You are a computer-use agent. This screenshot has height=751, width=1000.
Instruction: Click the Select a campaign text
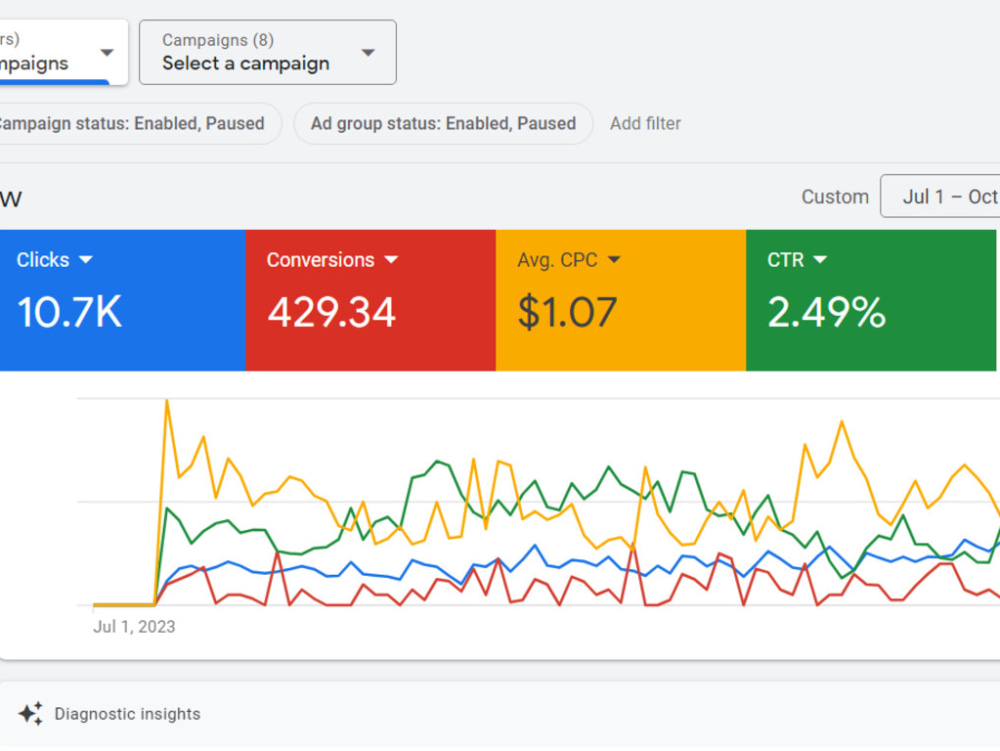click(x=246, y=63)
